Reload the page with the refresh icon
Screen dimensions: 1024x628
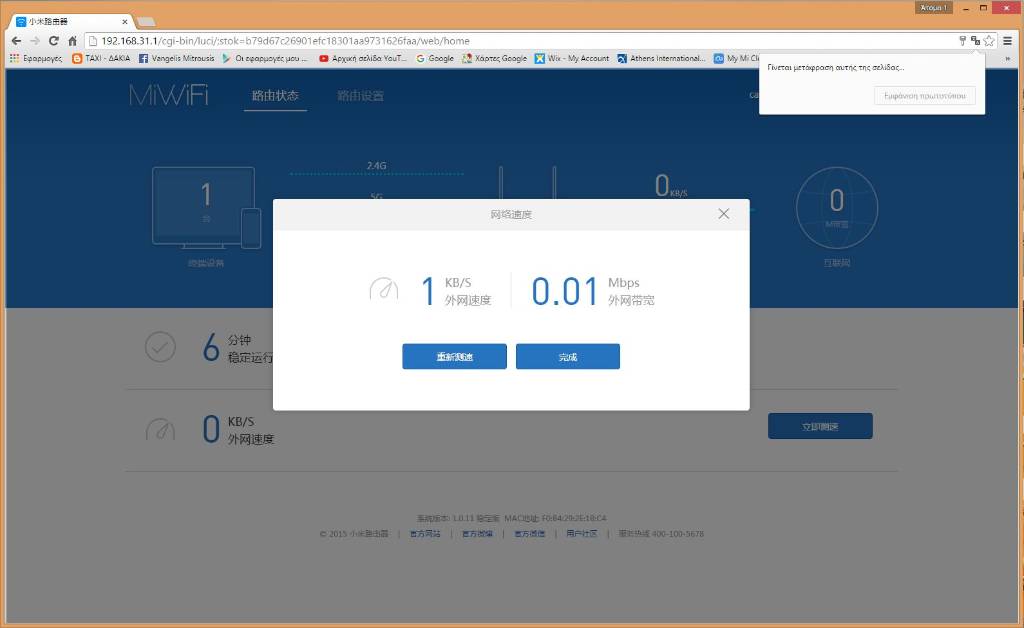(x=54, y=41)
